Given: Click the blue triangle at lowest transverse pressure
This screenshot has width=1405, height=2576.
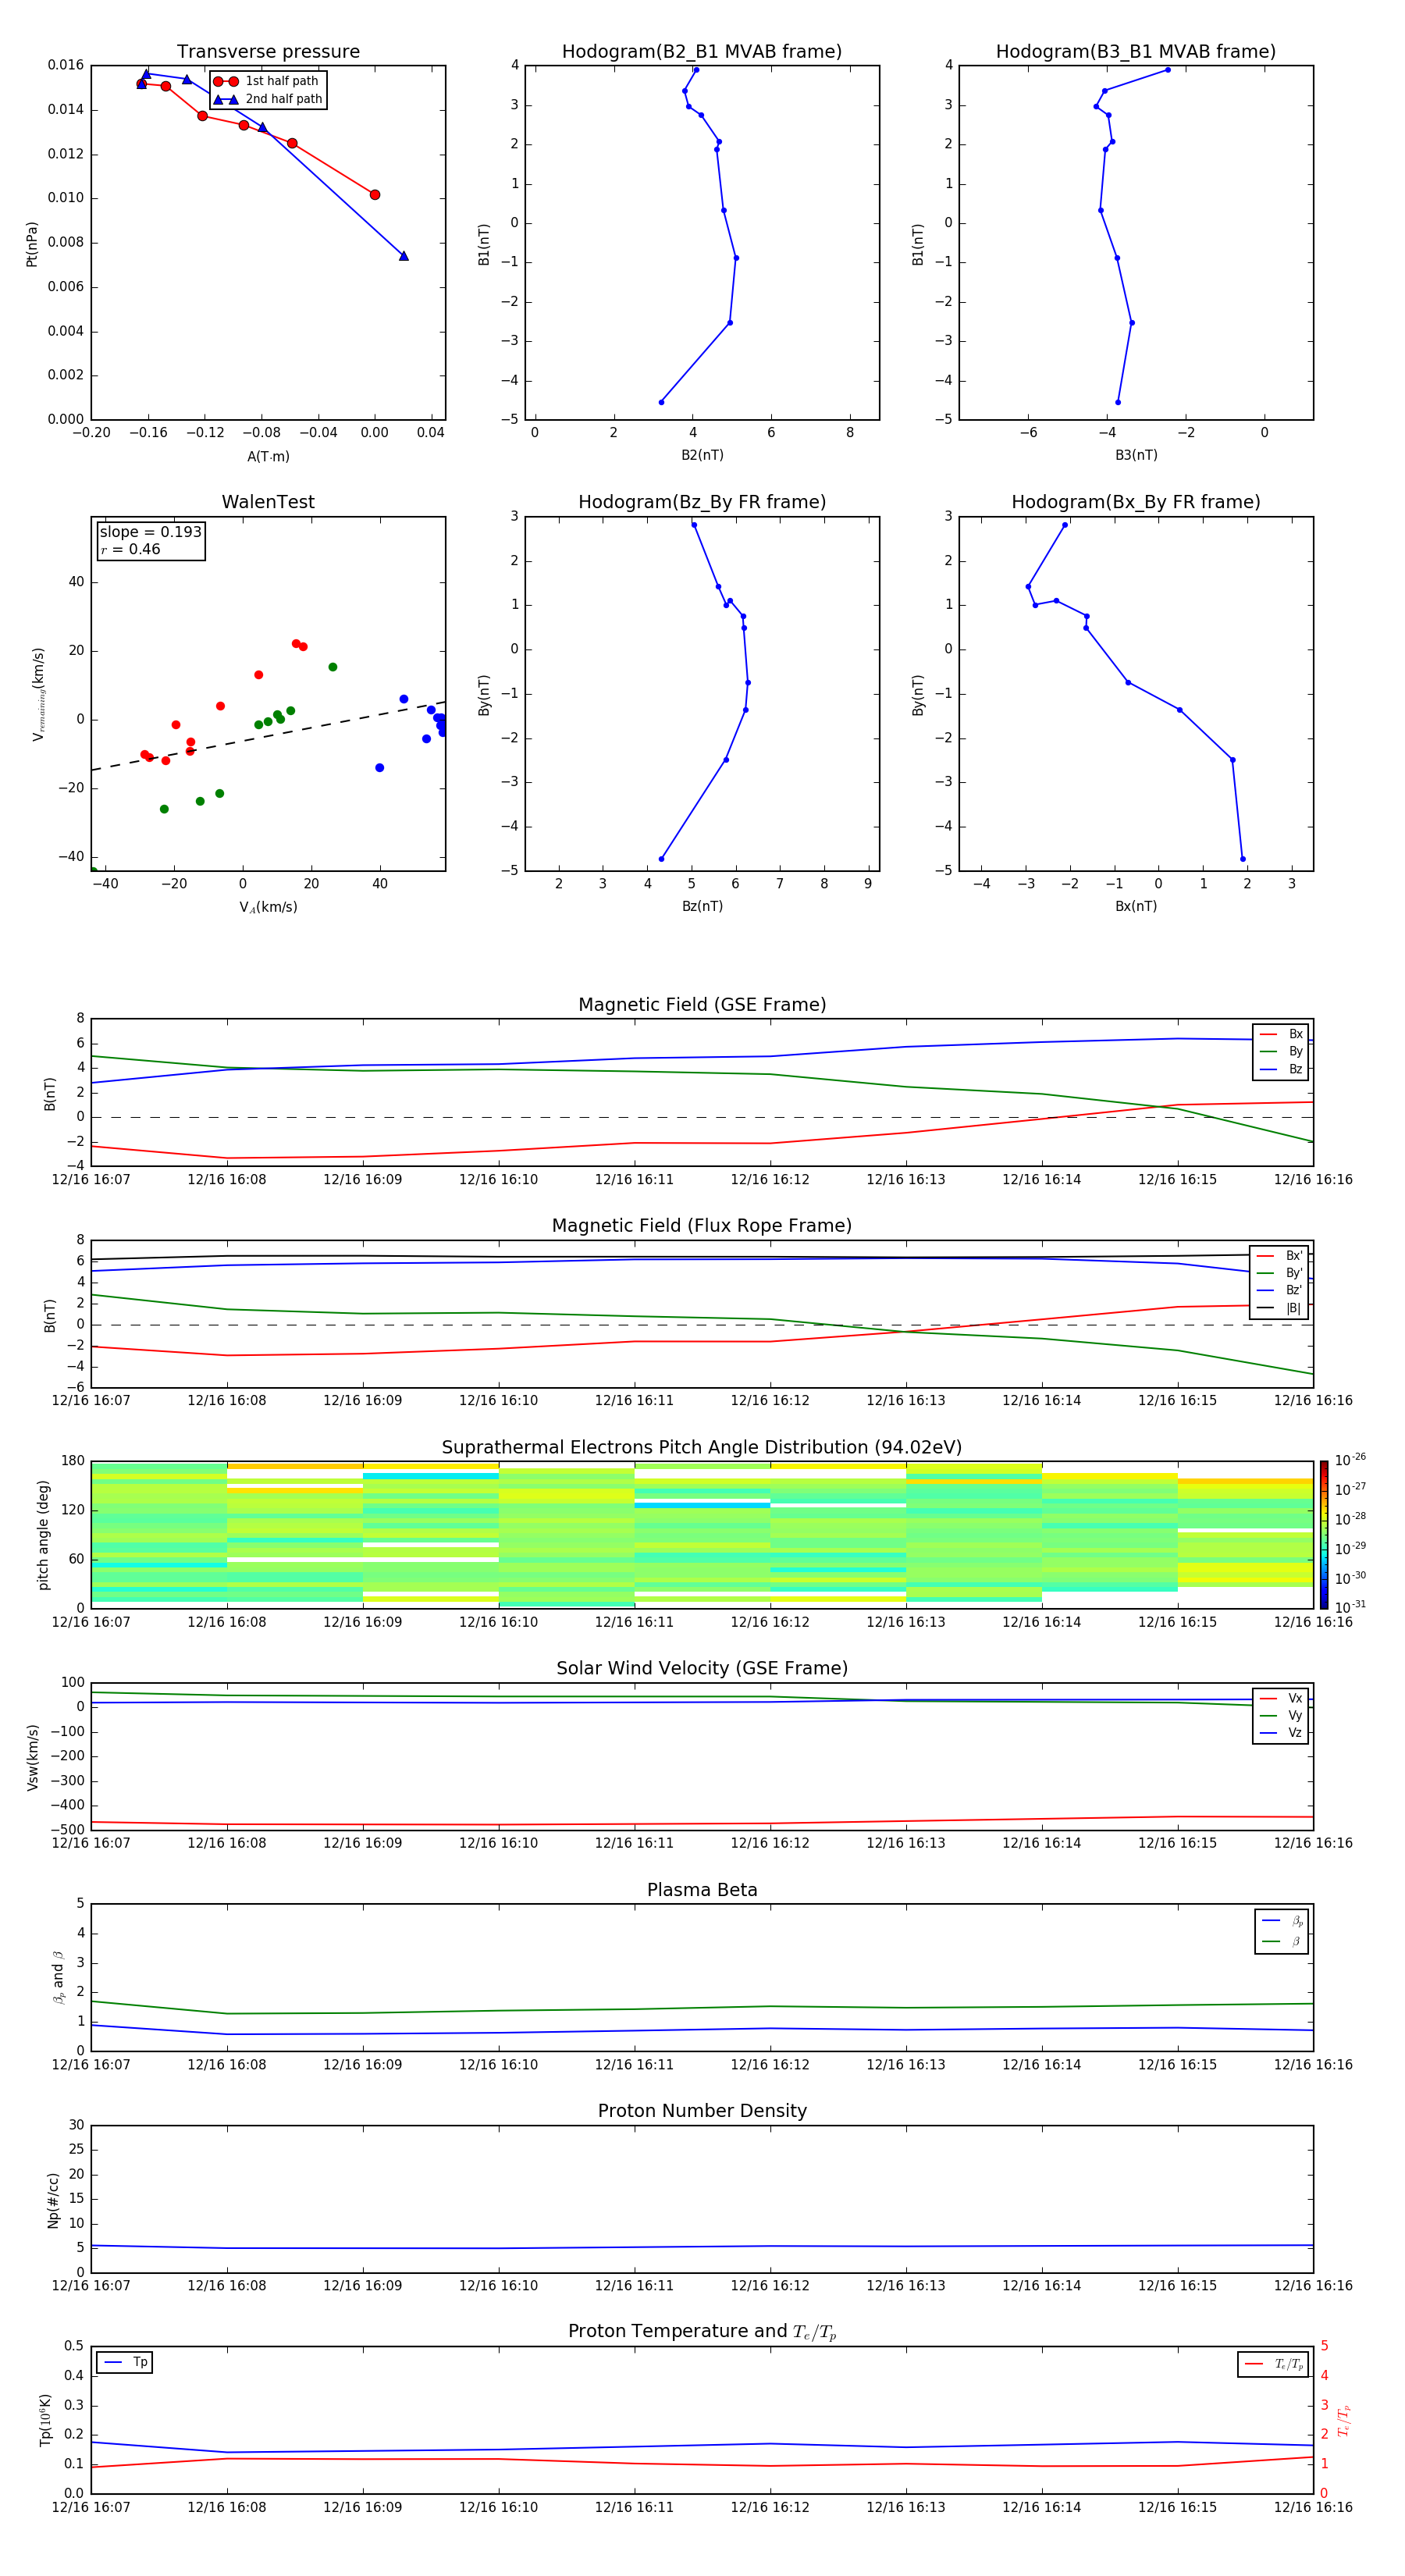Looking at the screenshot, I should tap(404, 256).
